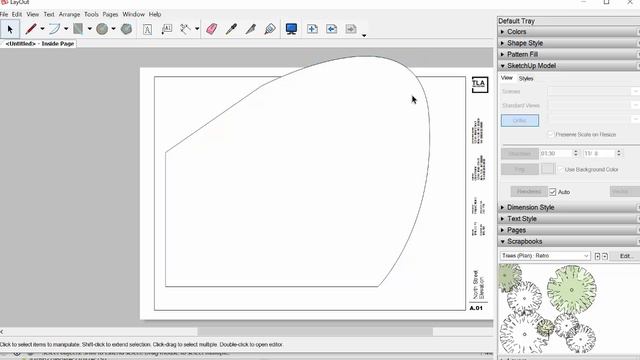Toggle the Auto render checkbox
This screenshot has height=360, width=640.
tap(553, 192)
